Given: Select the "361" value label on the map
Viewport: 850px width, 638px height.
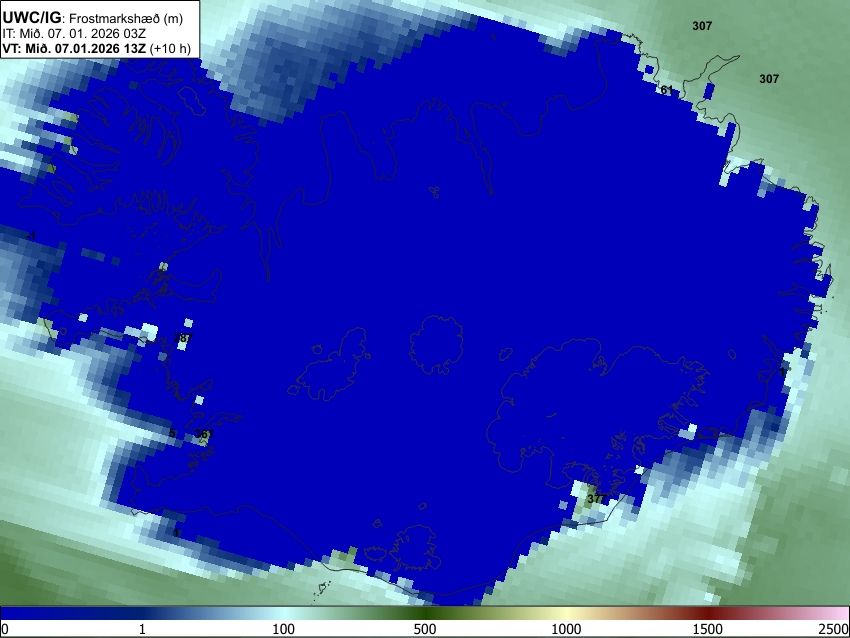Looking at the screenshot, I should (203, 434).
